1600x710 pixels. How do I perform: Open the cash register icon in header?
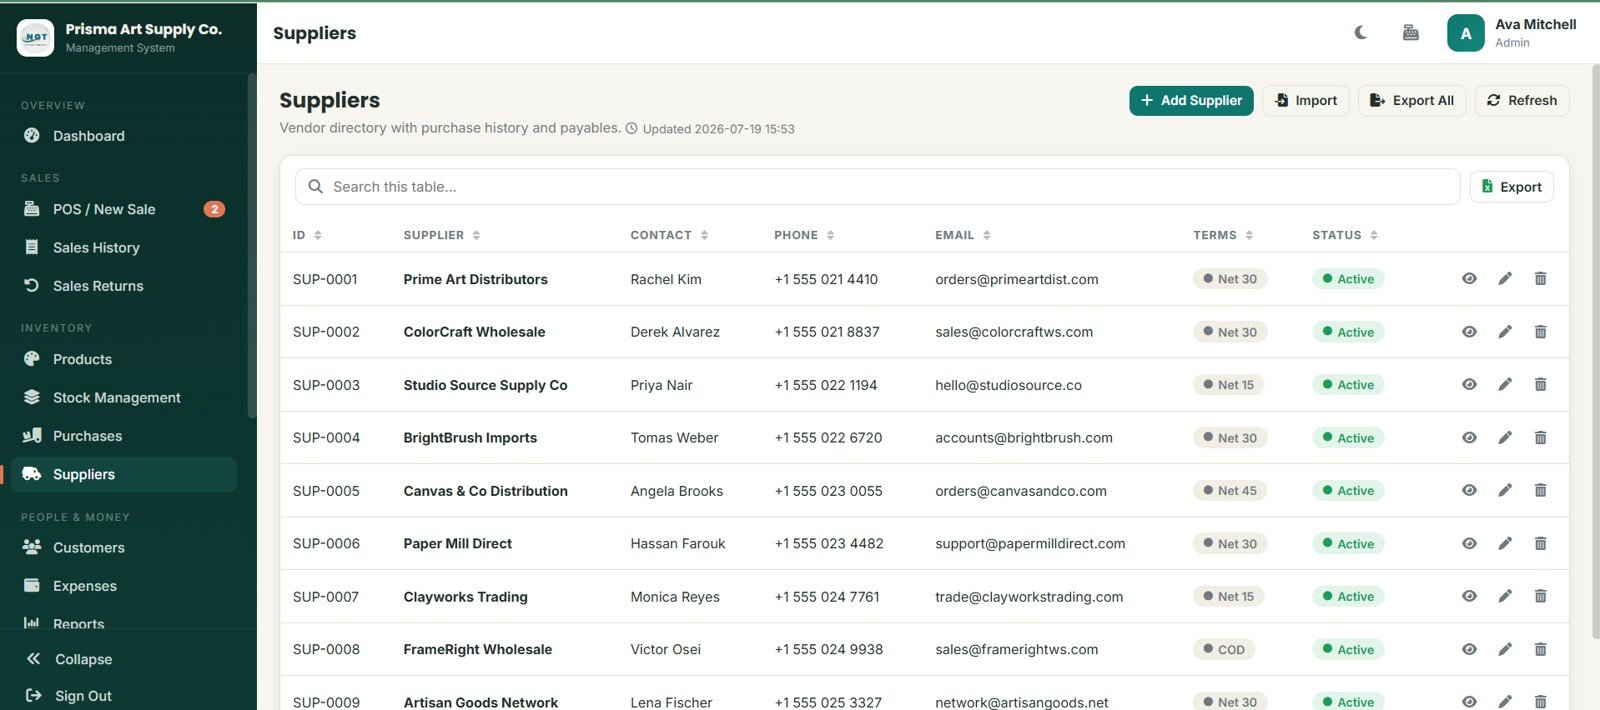click(1411, 33)
